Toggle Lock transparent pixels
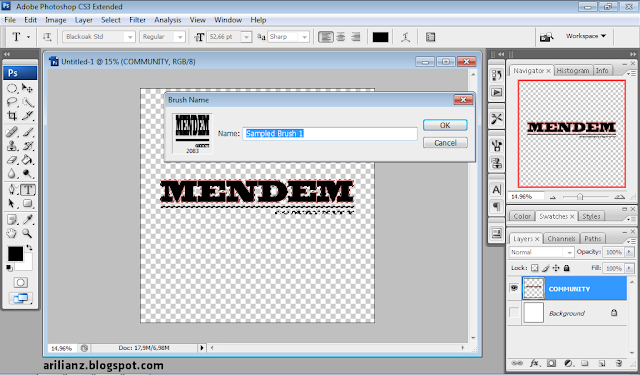 (x=535, y=268)
